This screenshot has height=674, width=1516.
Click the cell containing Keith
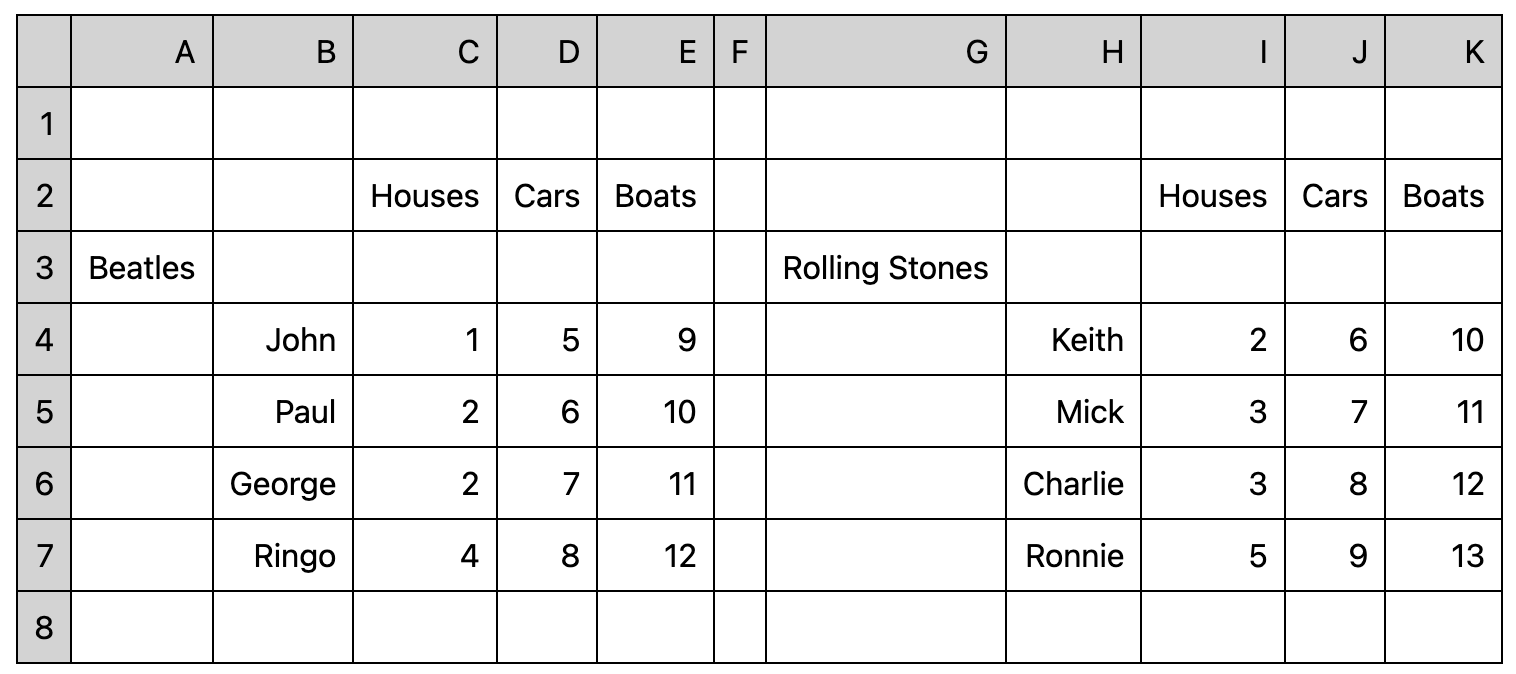[1073, 339]
